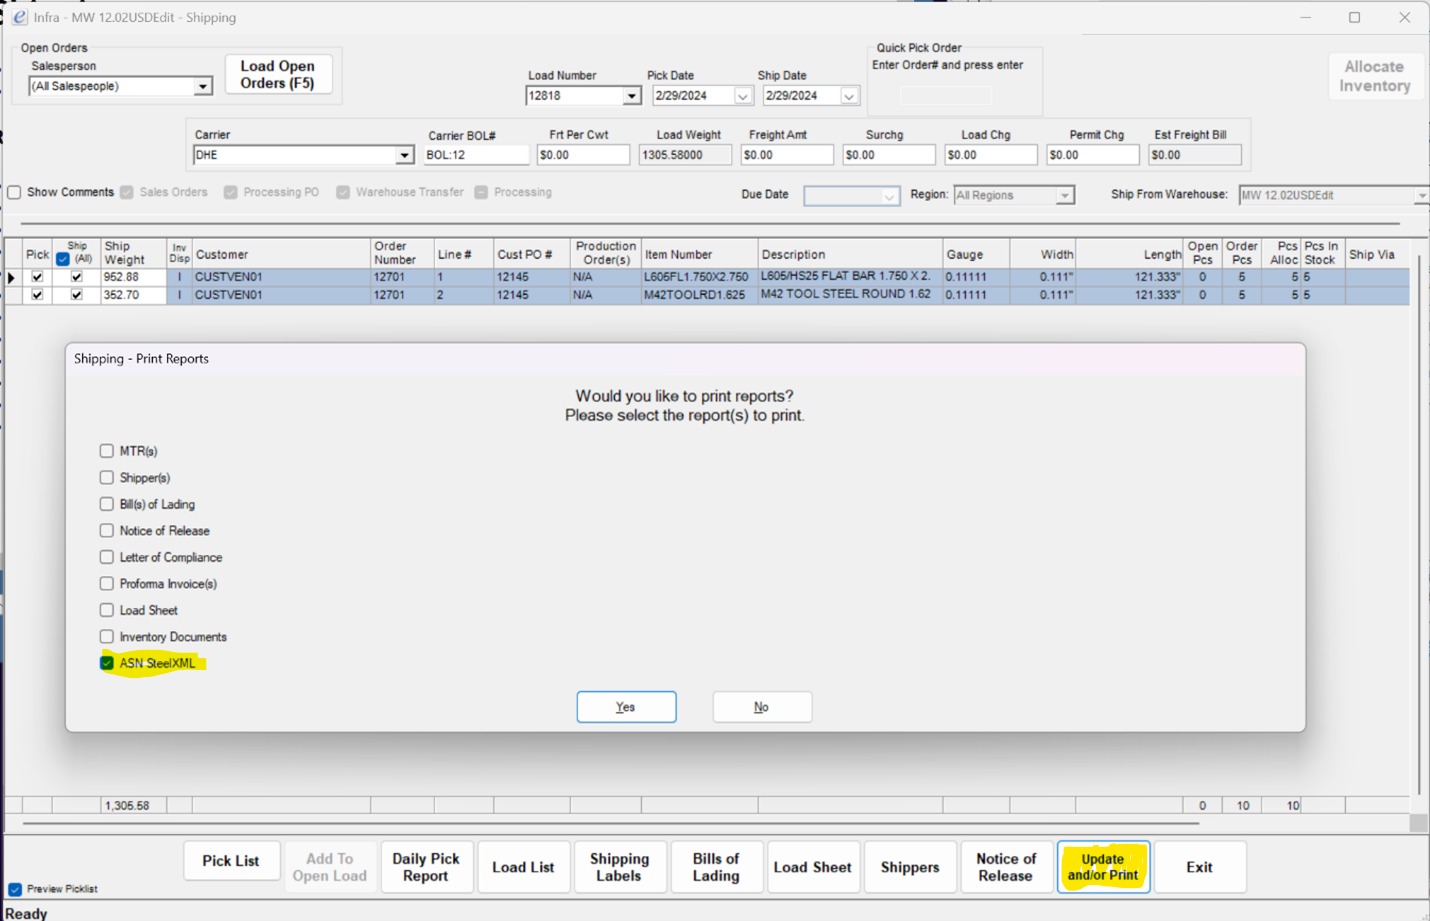Click the Shippers button
Image resolution: width=1430 pixels, height=921 pixels.
pos(909,866)
